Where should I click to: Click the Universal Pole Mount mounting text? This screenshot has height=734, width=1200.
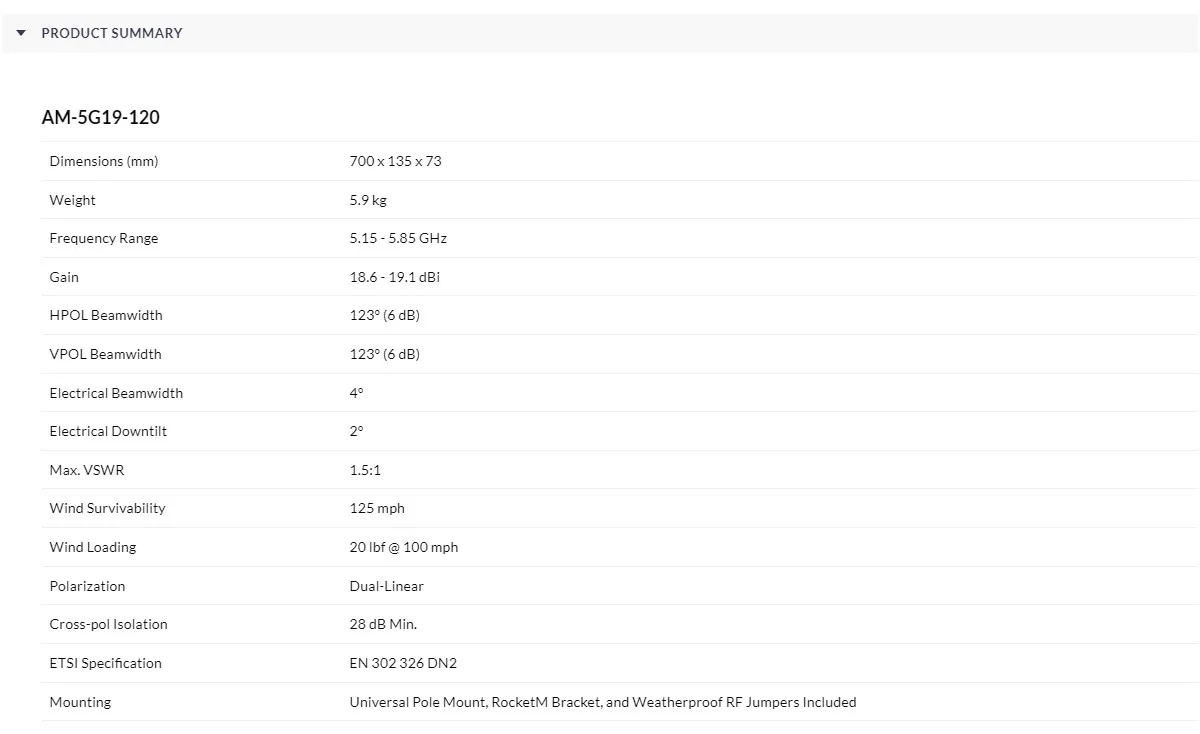point(418,702)
